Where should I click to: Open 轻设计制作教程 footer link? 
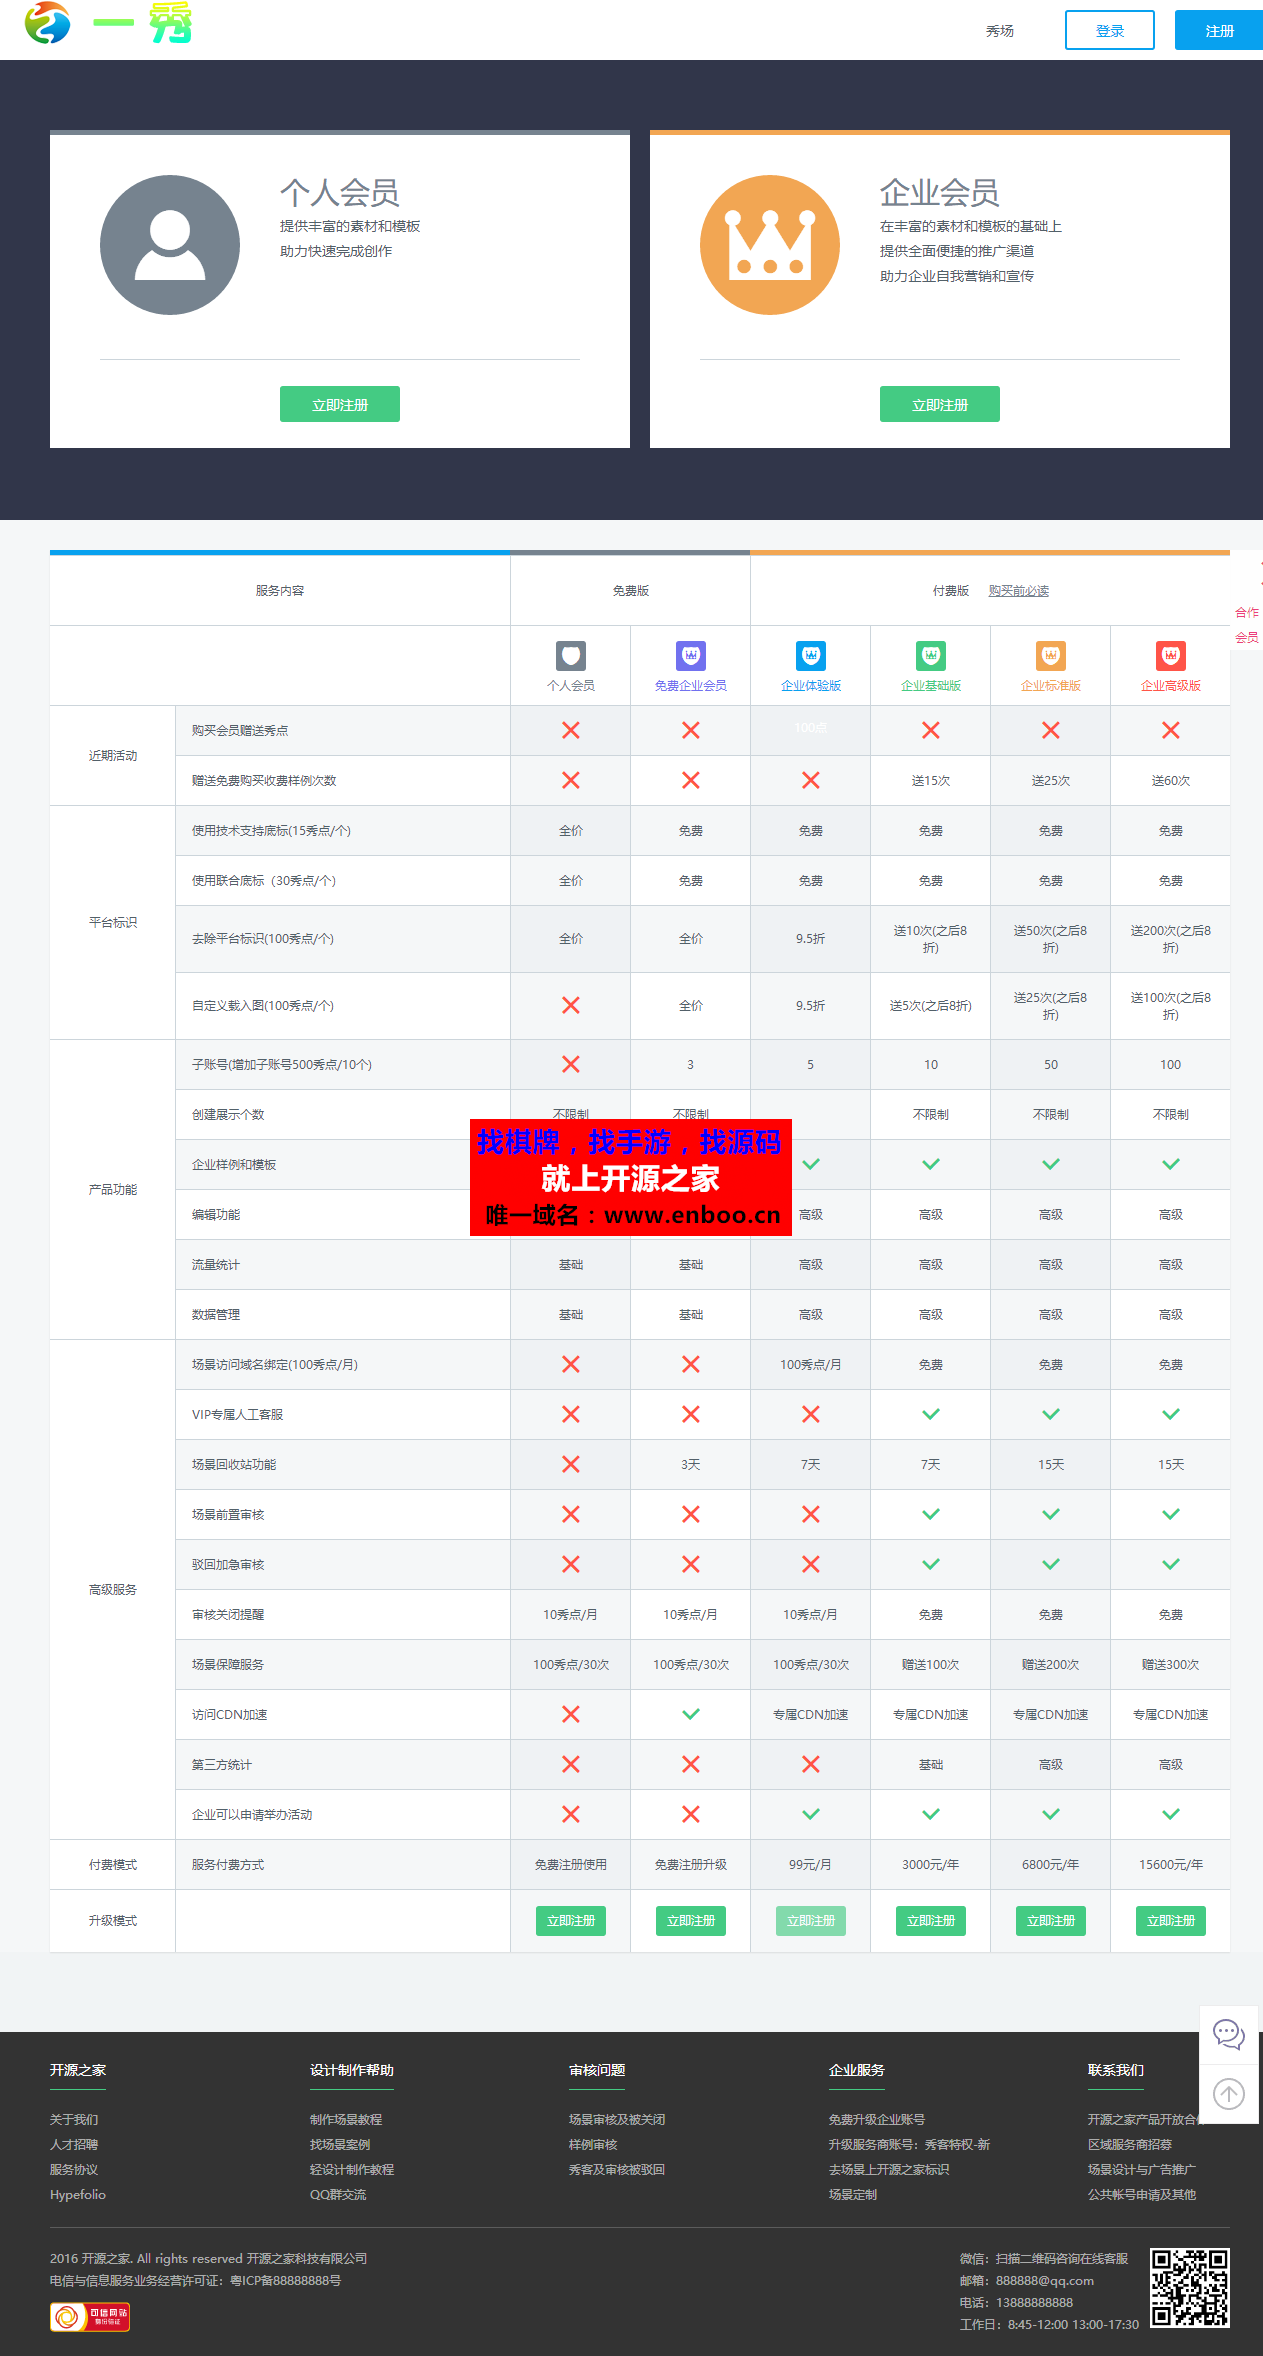click(x=352, y=2170)
